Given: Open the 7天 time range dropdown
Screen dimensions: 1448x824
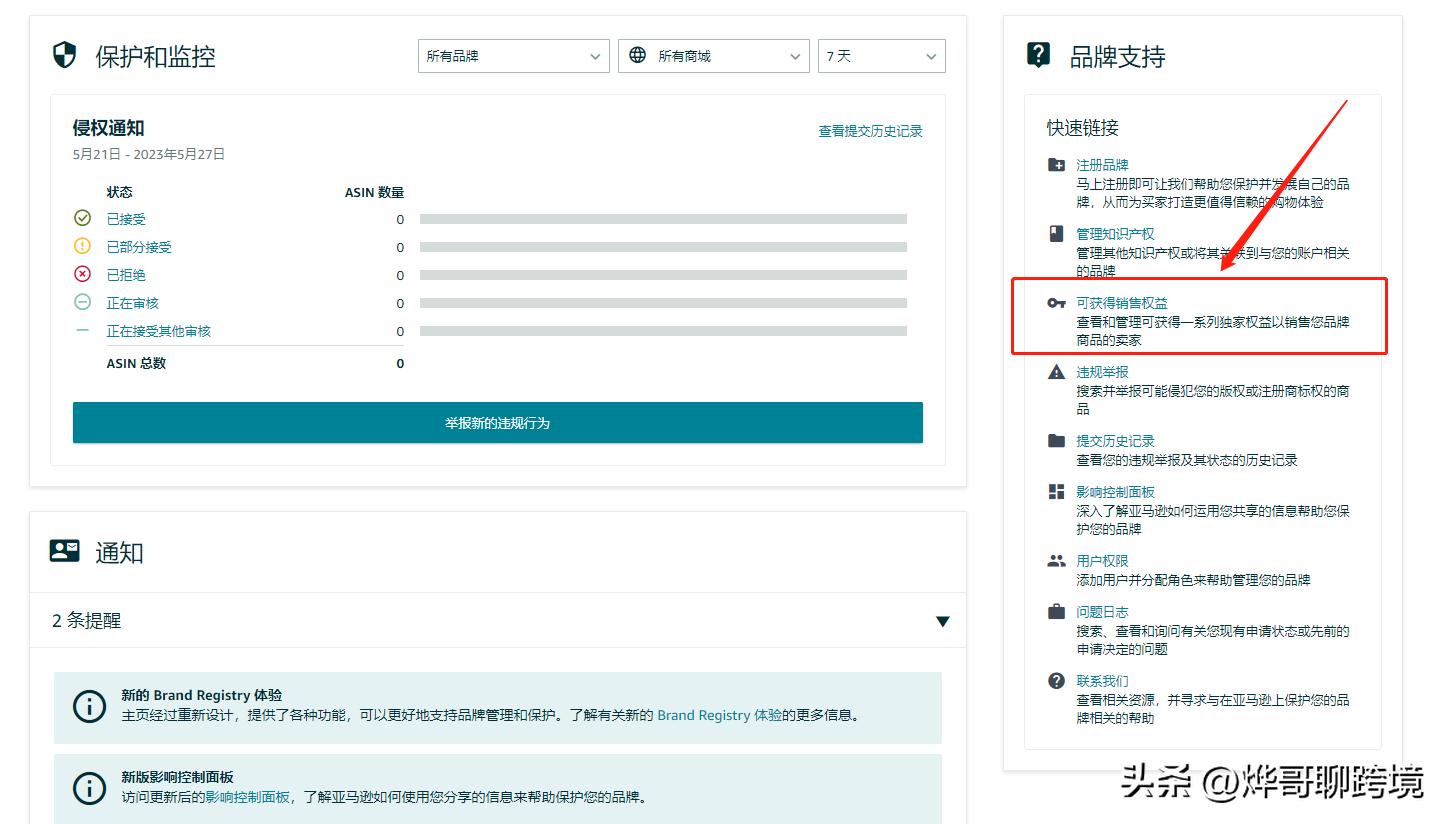Looking at the screenshot, I should pos(881,56).
